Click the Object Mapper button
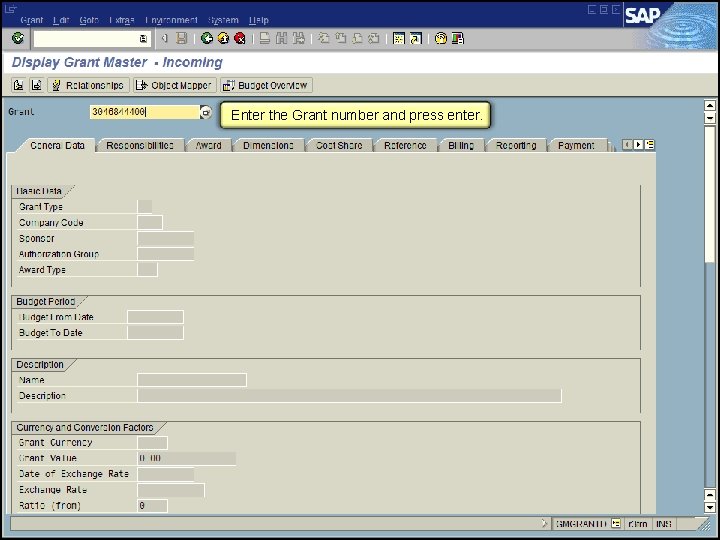Screen dimensions: 720x540 (174, 85)
